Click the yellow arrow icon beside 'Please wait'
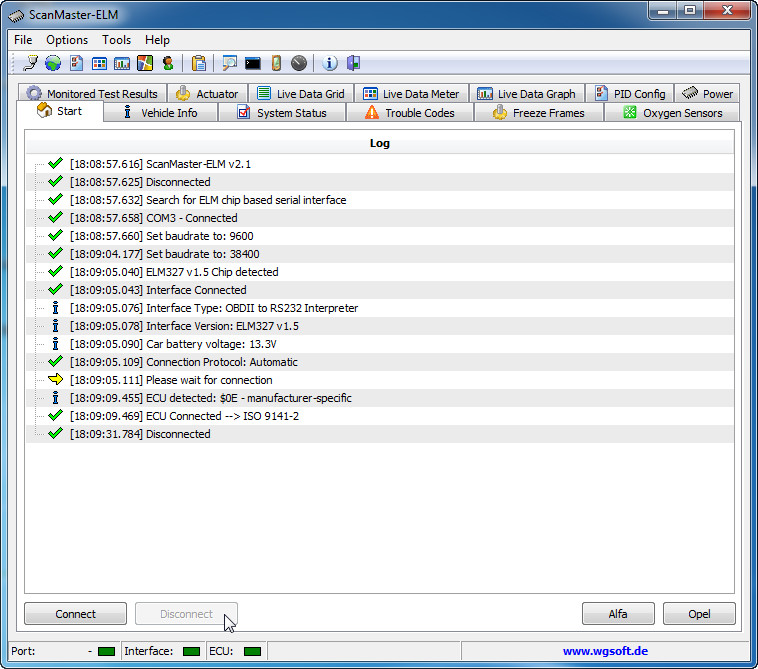 [x=56, y=379]
